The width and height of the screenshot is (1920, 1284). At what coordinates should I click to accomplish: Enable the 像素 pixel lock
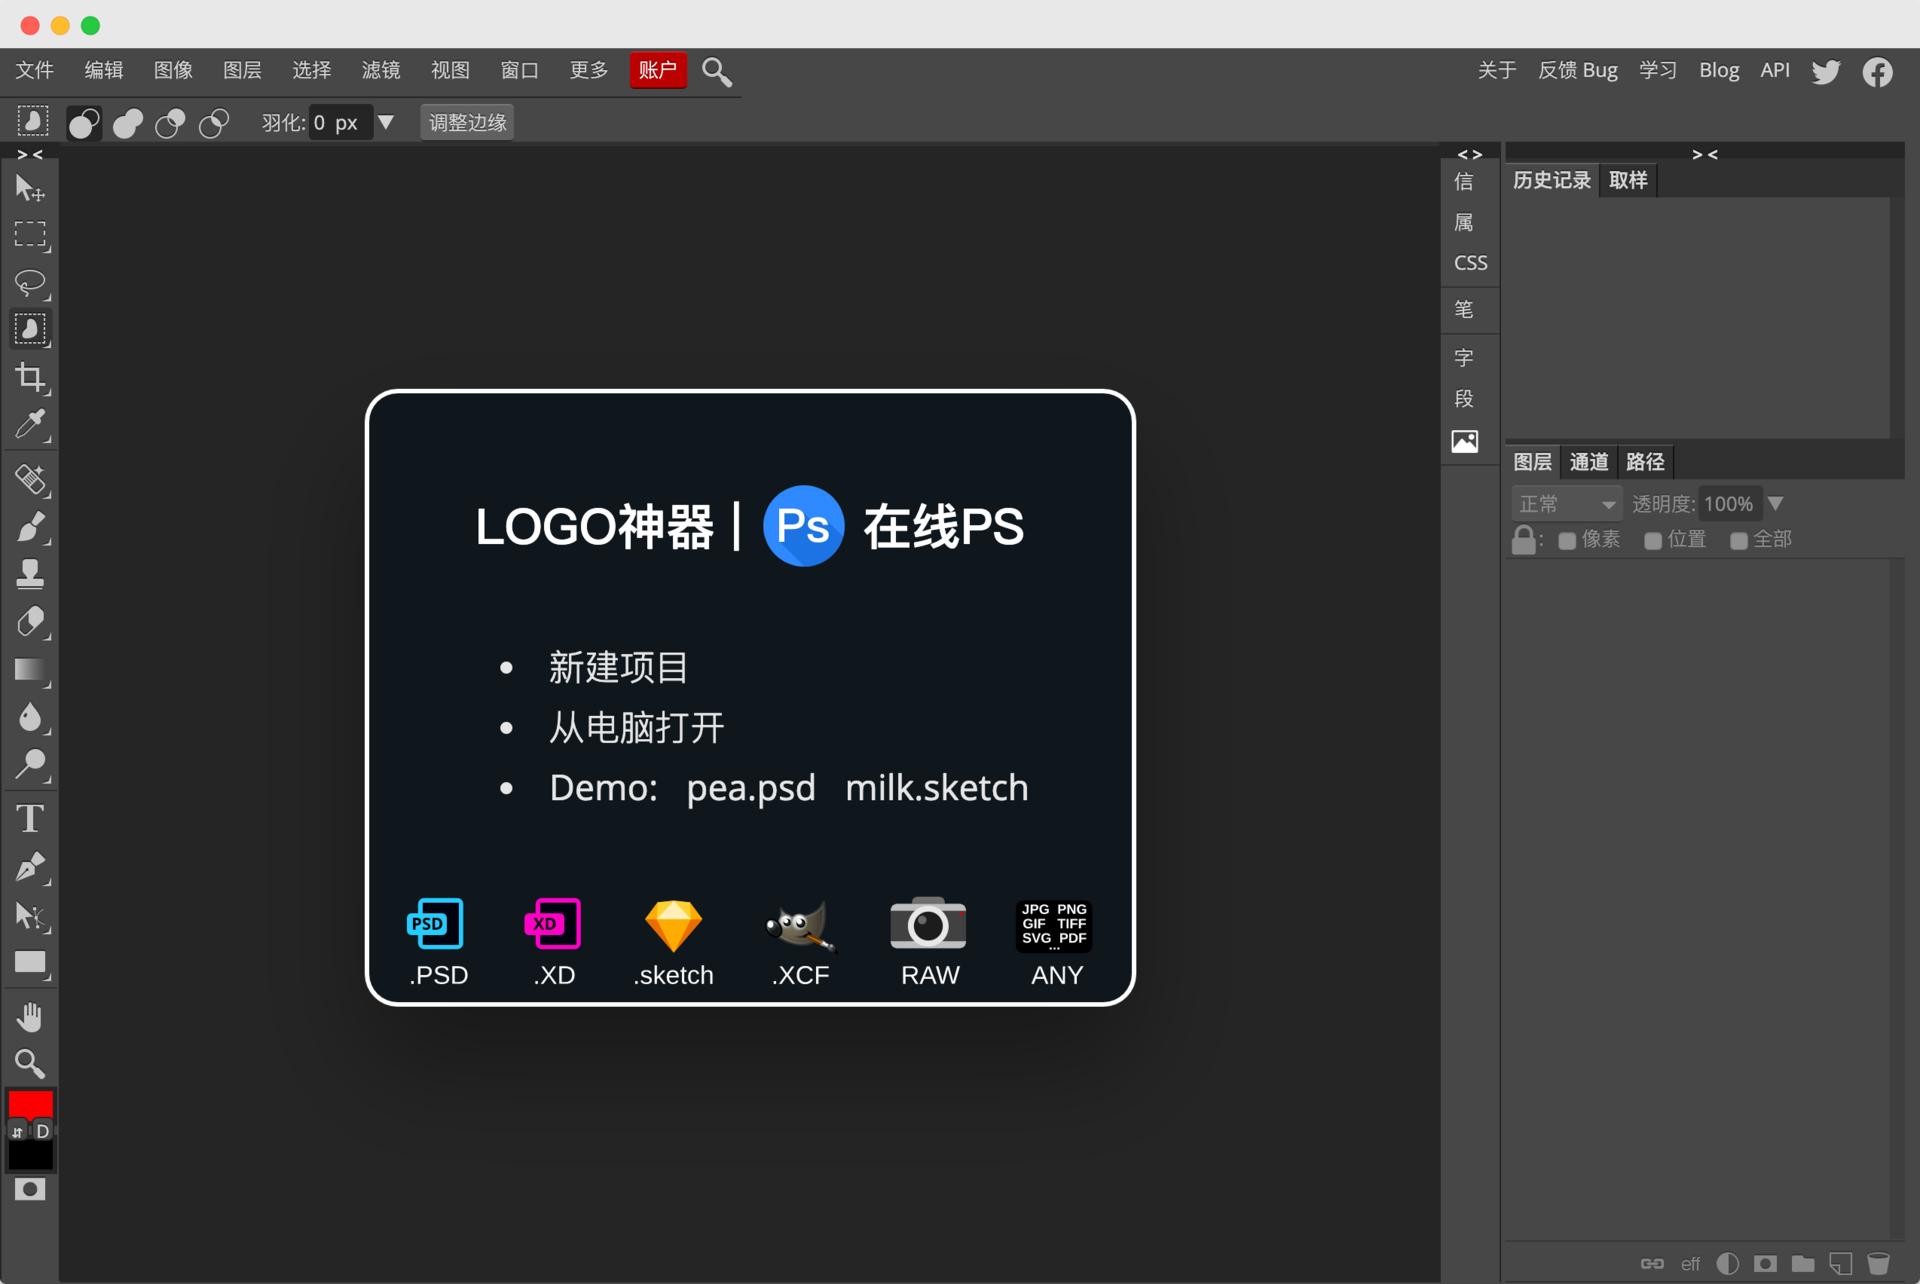[1567, 539]
